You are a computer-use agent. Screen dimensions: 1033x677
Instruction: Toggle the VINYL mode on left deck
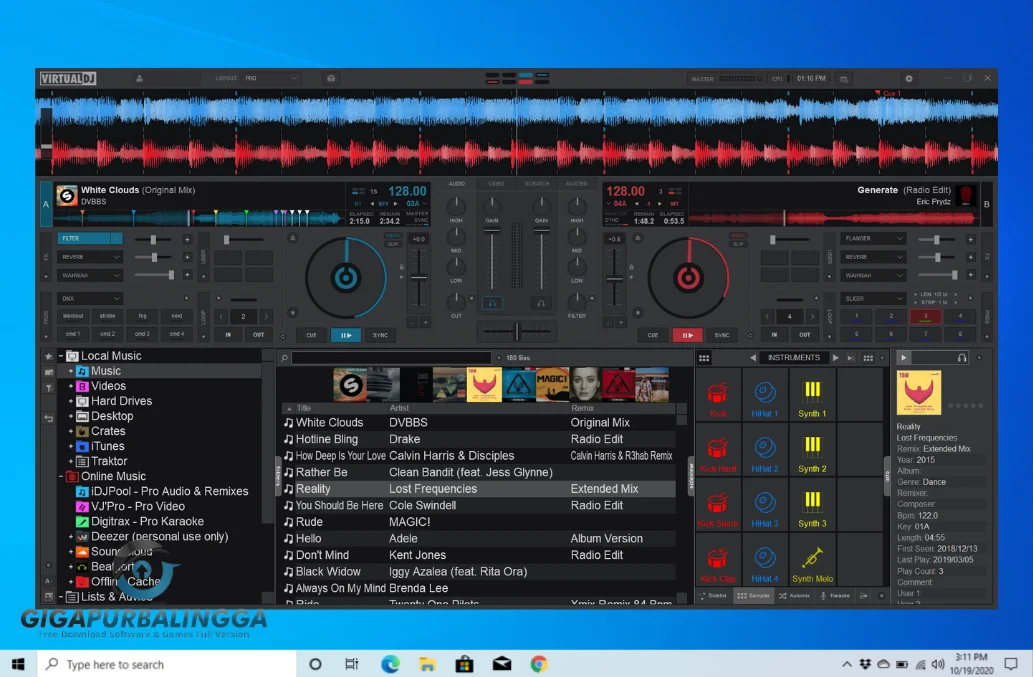pyautogui.click(x=394, y=236)
